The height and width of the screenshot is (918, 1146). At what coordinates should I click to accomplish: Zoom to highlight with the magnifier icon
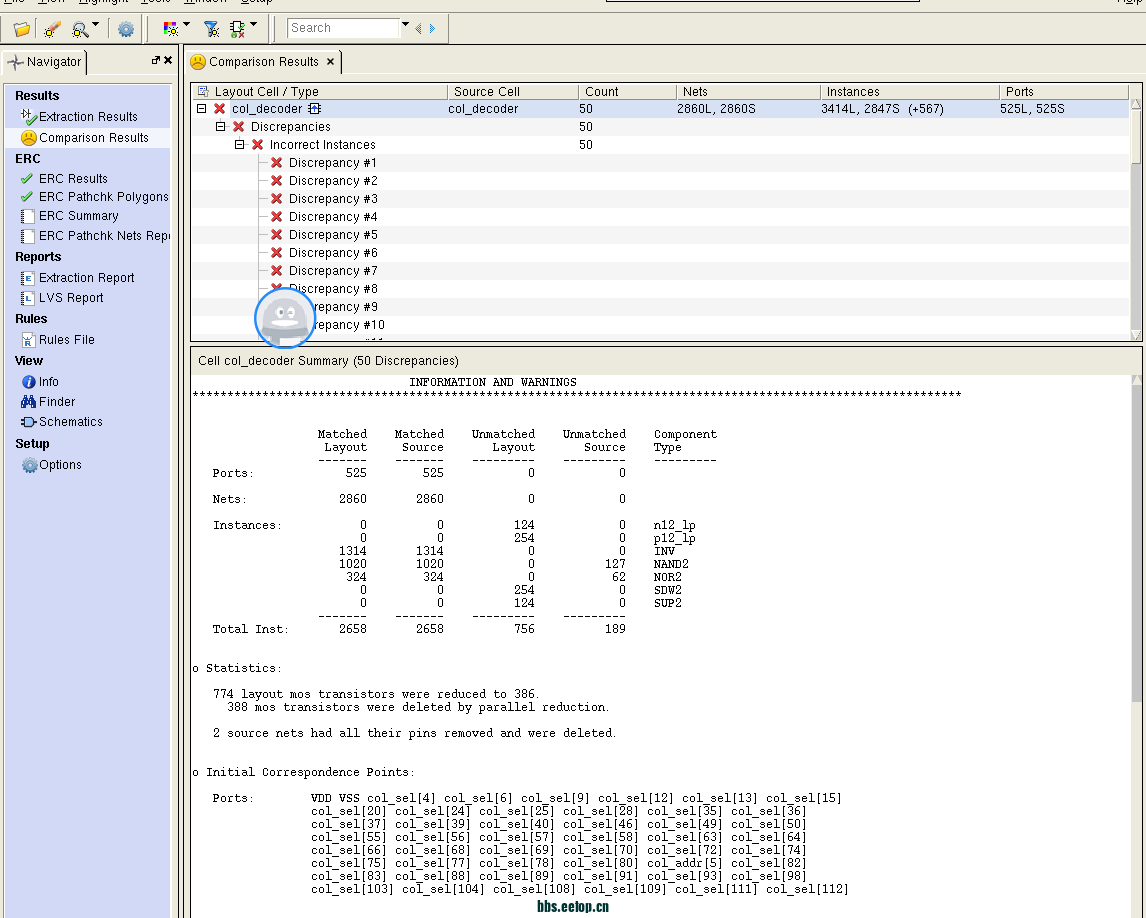79,29
